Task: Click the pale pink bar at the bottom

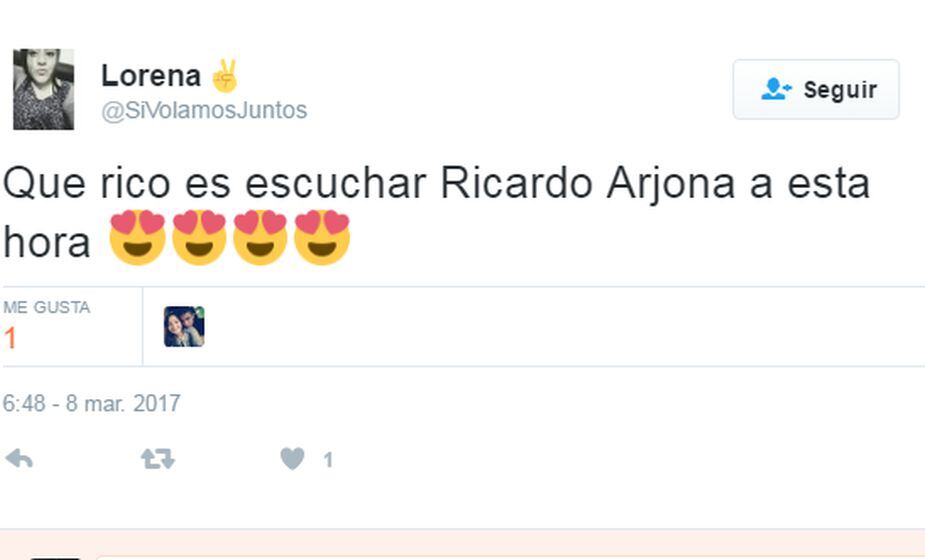Action: click(x=462, y=545)
